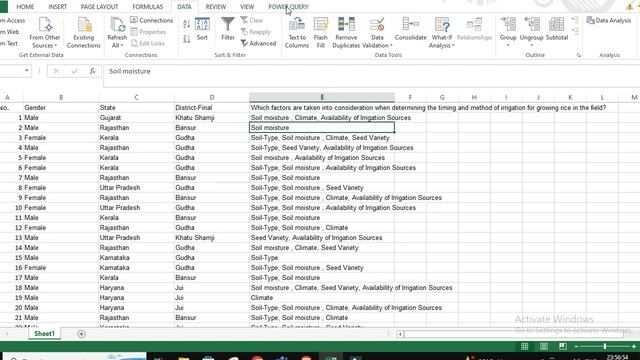The width and height of the screenshot is (640, 360).
Task: Select the 'Gujarat' state cell
Action: [x=136, y=118]
